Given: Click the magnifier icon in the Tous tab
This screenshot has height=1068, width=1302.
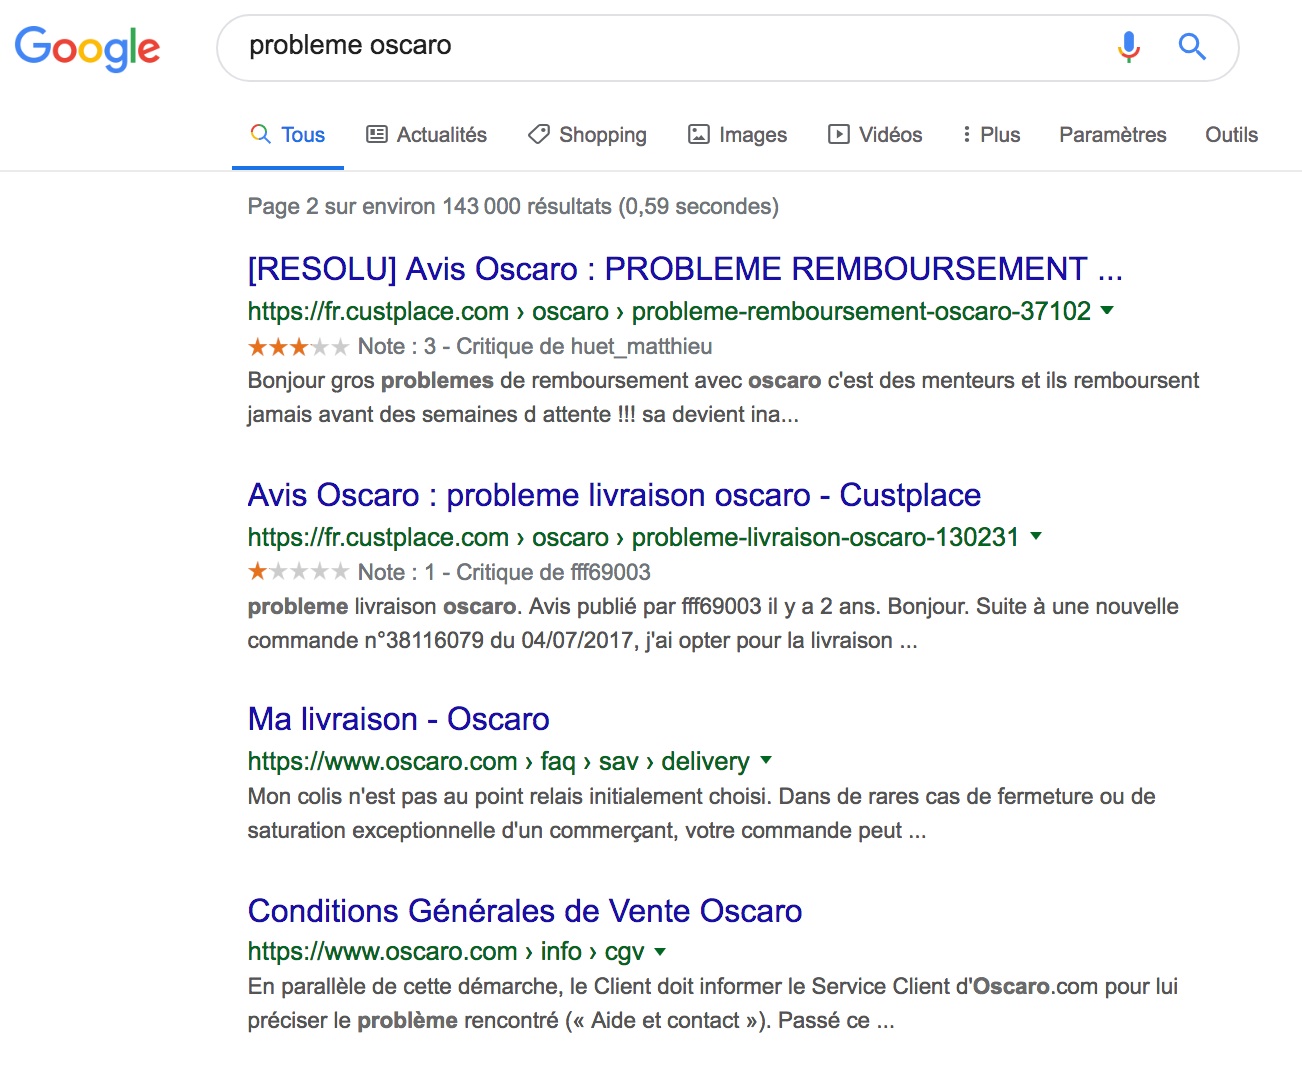Looking at the screenshot, I should click(260, 134).
